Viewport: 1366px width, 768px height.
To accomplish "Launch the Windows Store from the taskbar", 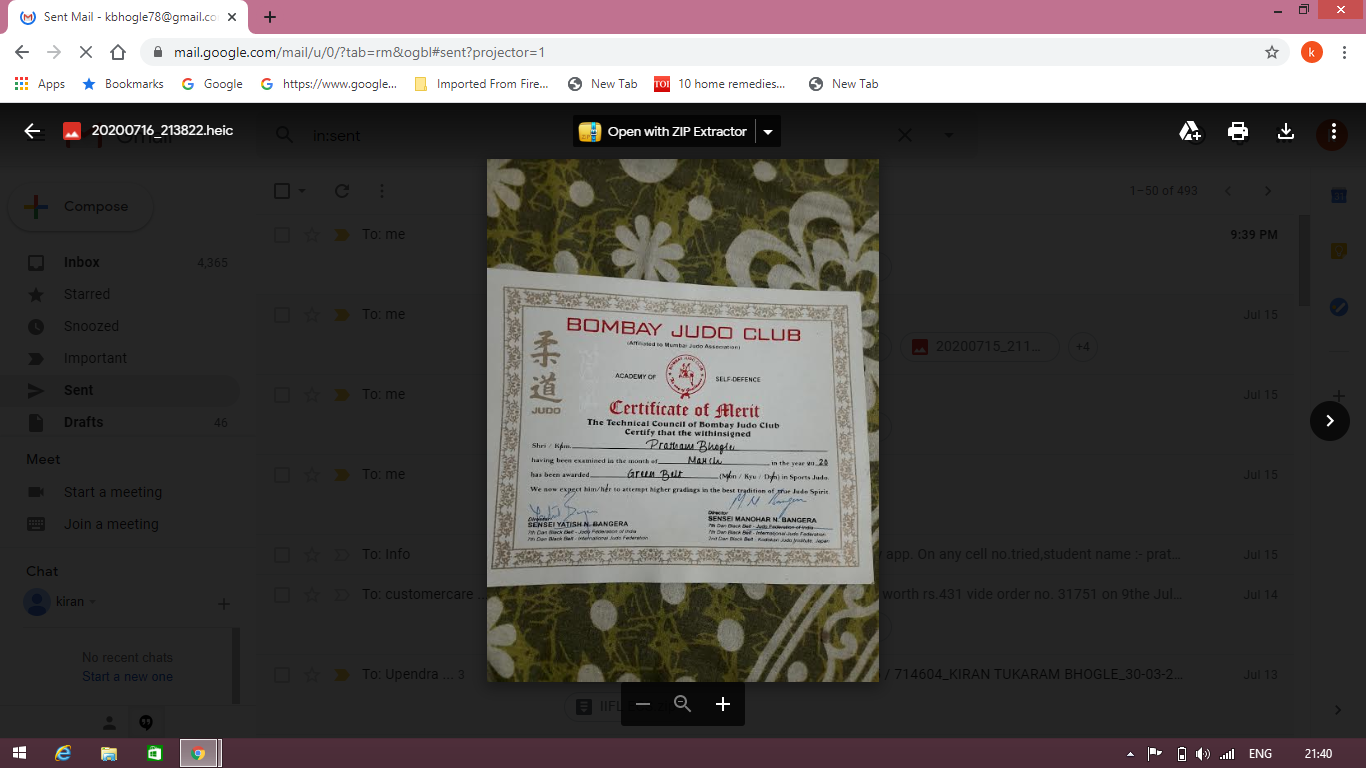I will [x=154, y=753].
